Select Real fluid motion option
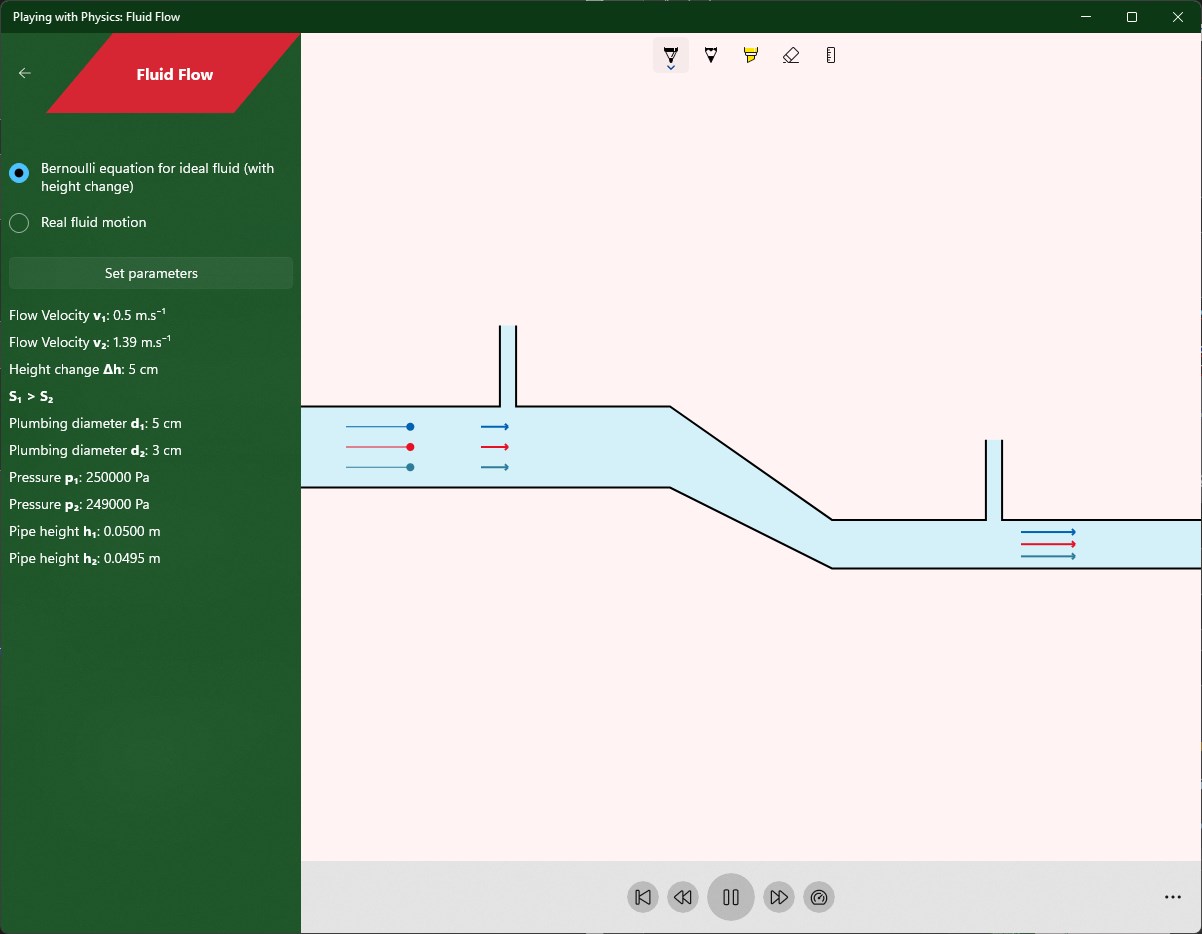 [78, 222]
